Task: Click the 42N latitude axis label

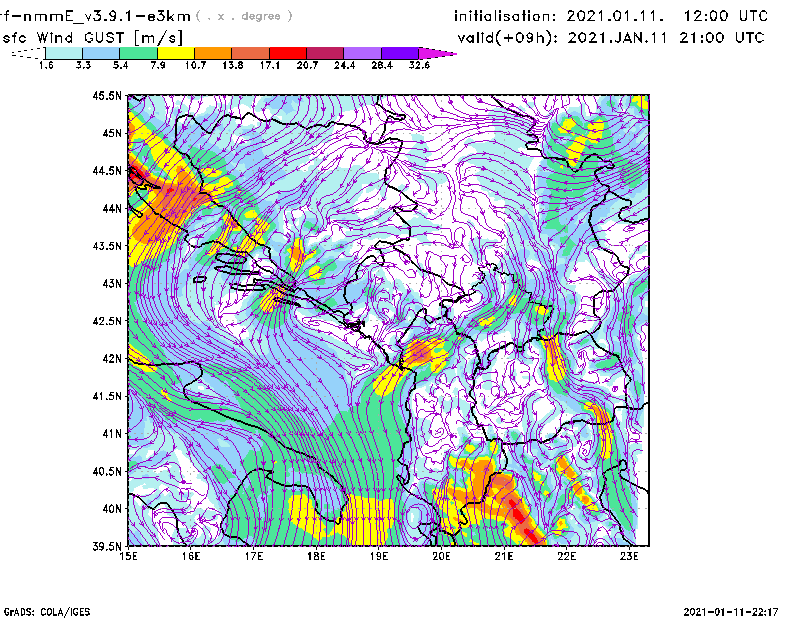Action: point(110,358)
